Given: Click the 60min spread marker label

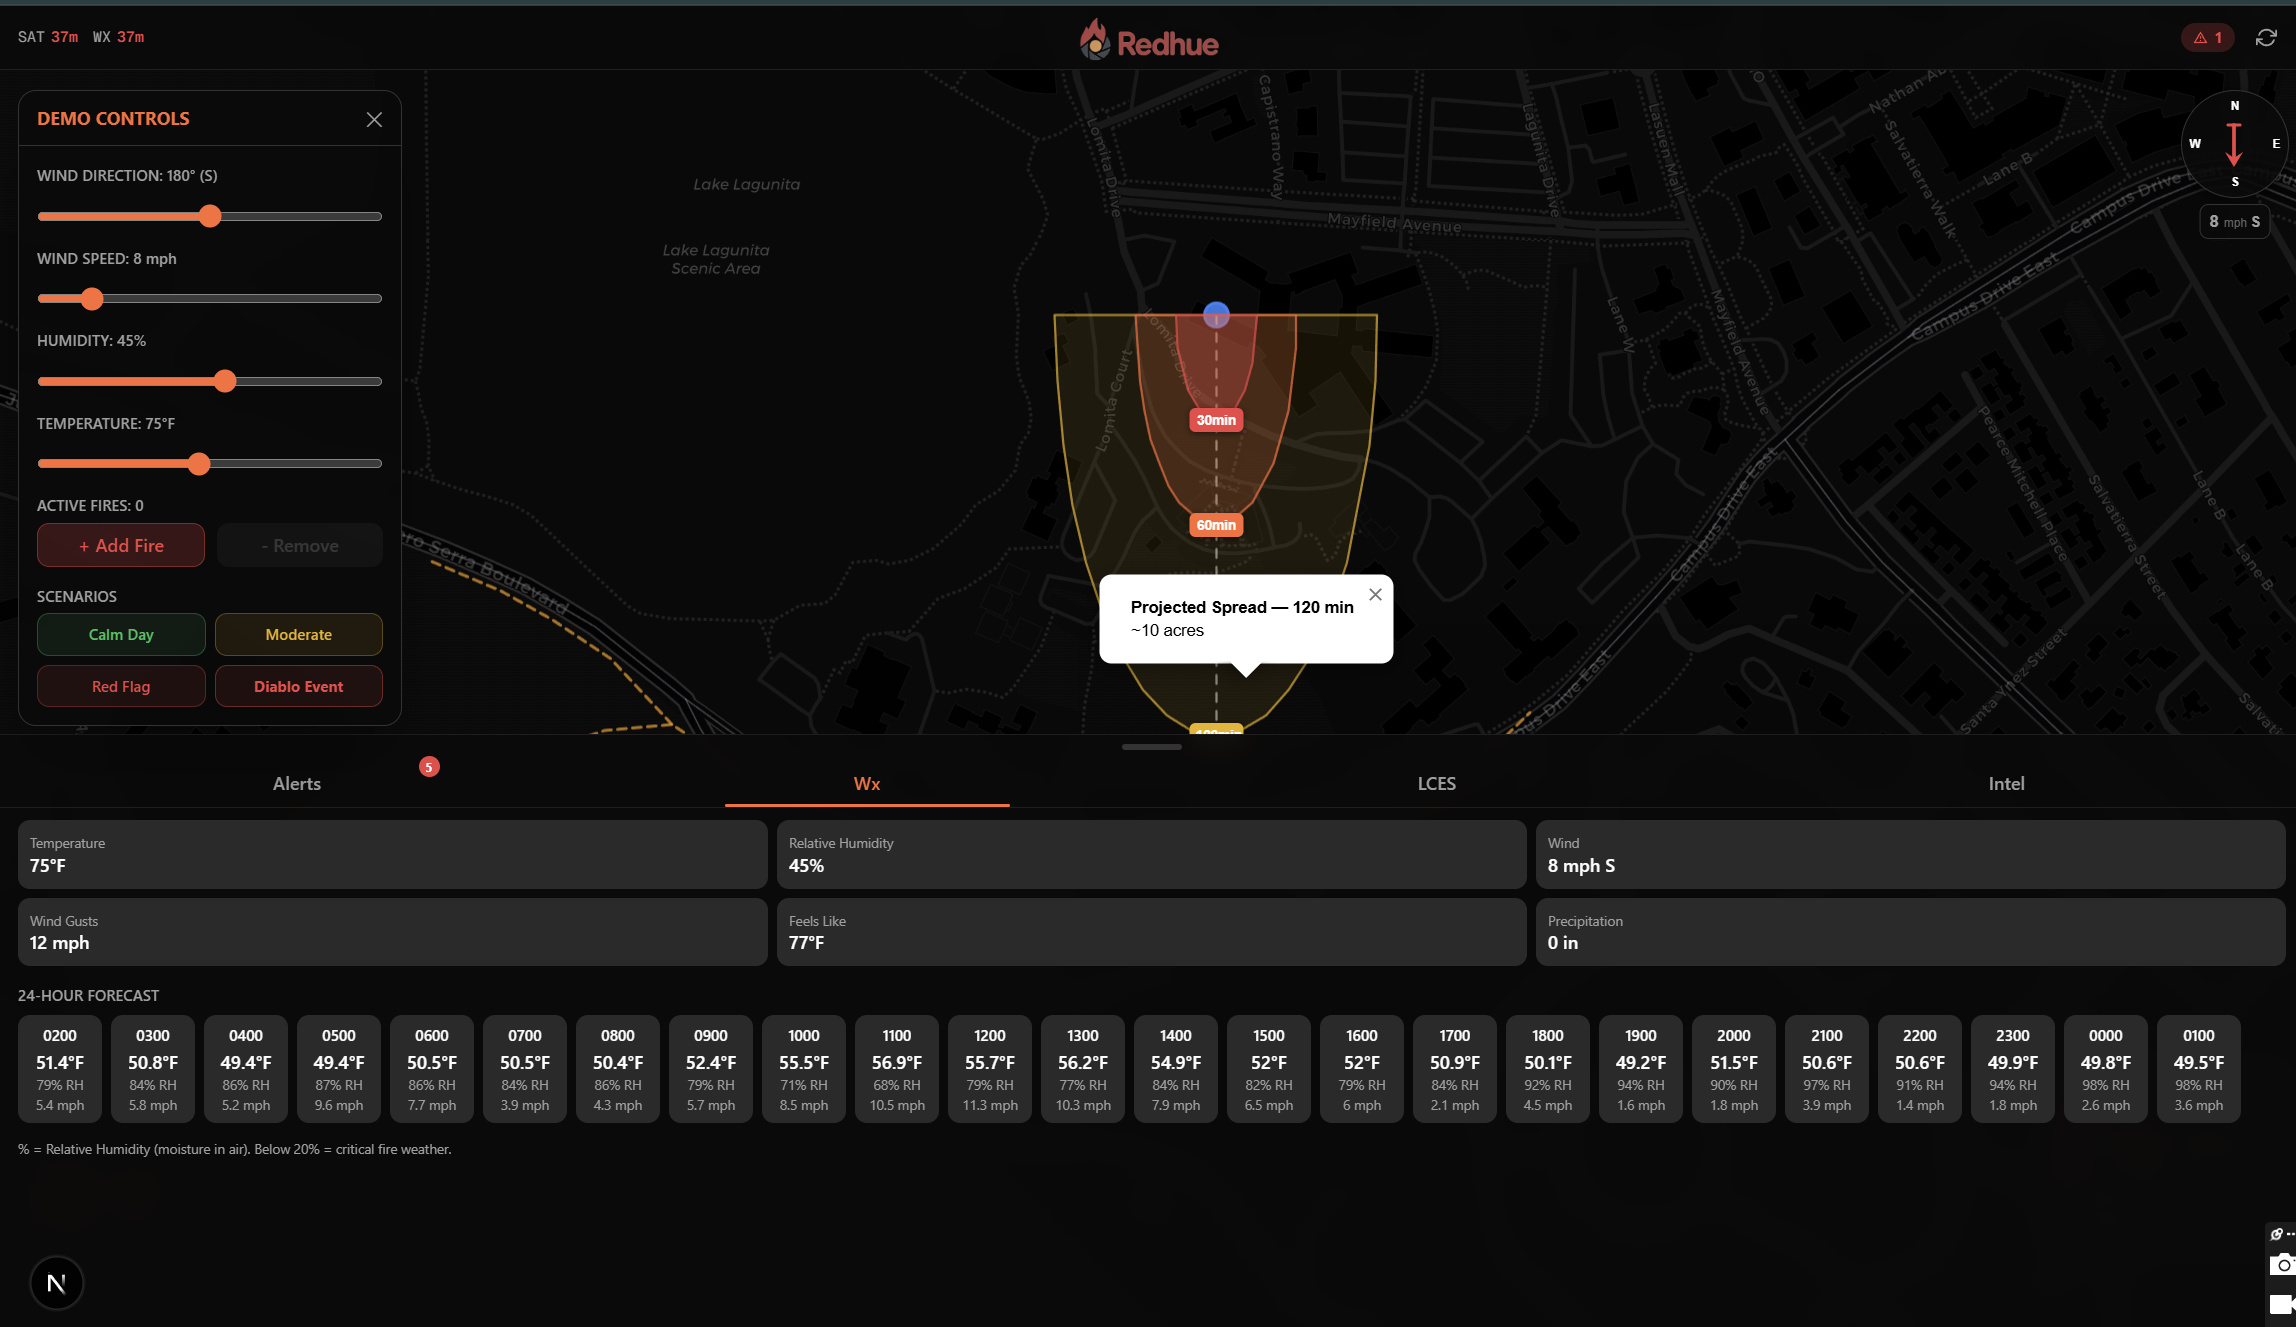Looking at the screenshot, I should pyautogui.click(x=1216, y=525).
